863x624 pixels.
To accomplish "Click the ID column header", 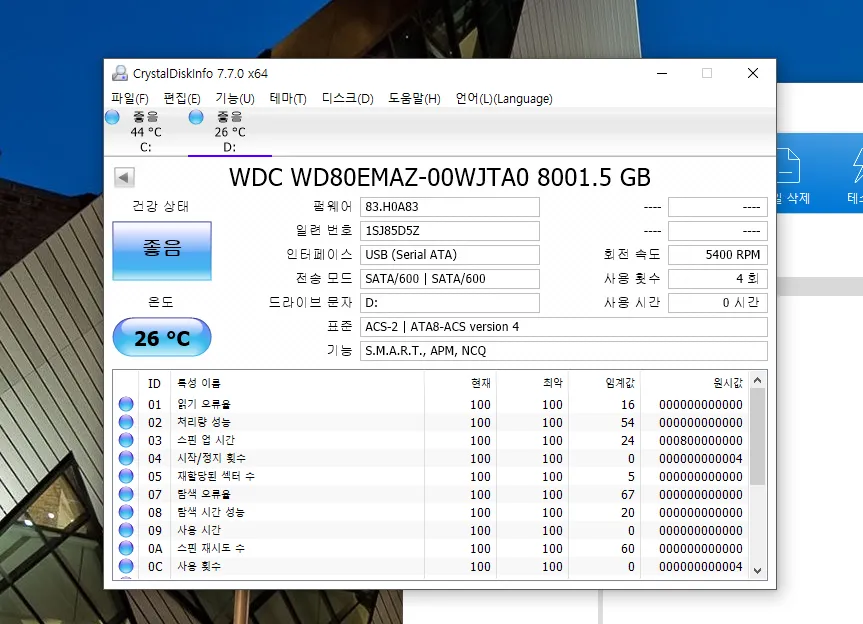I will (x=154, y=384).
